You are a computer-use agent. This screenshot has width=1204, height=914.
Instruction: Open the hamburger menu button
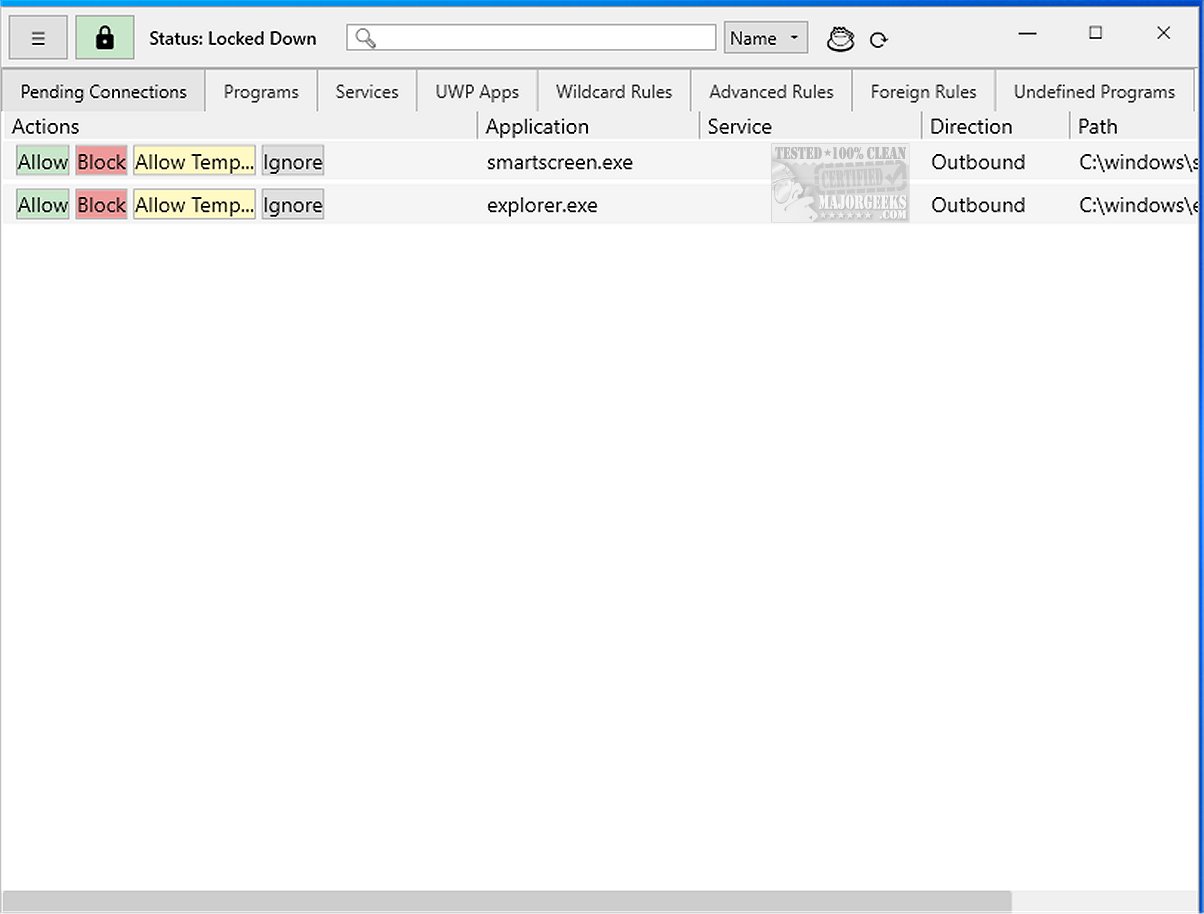(x=38, y=38)
